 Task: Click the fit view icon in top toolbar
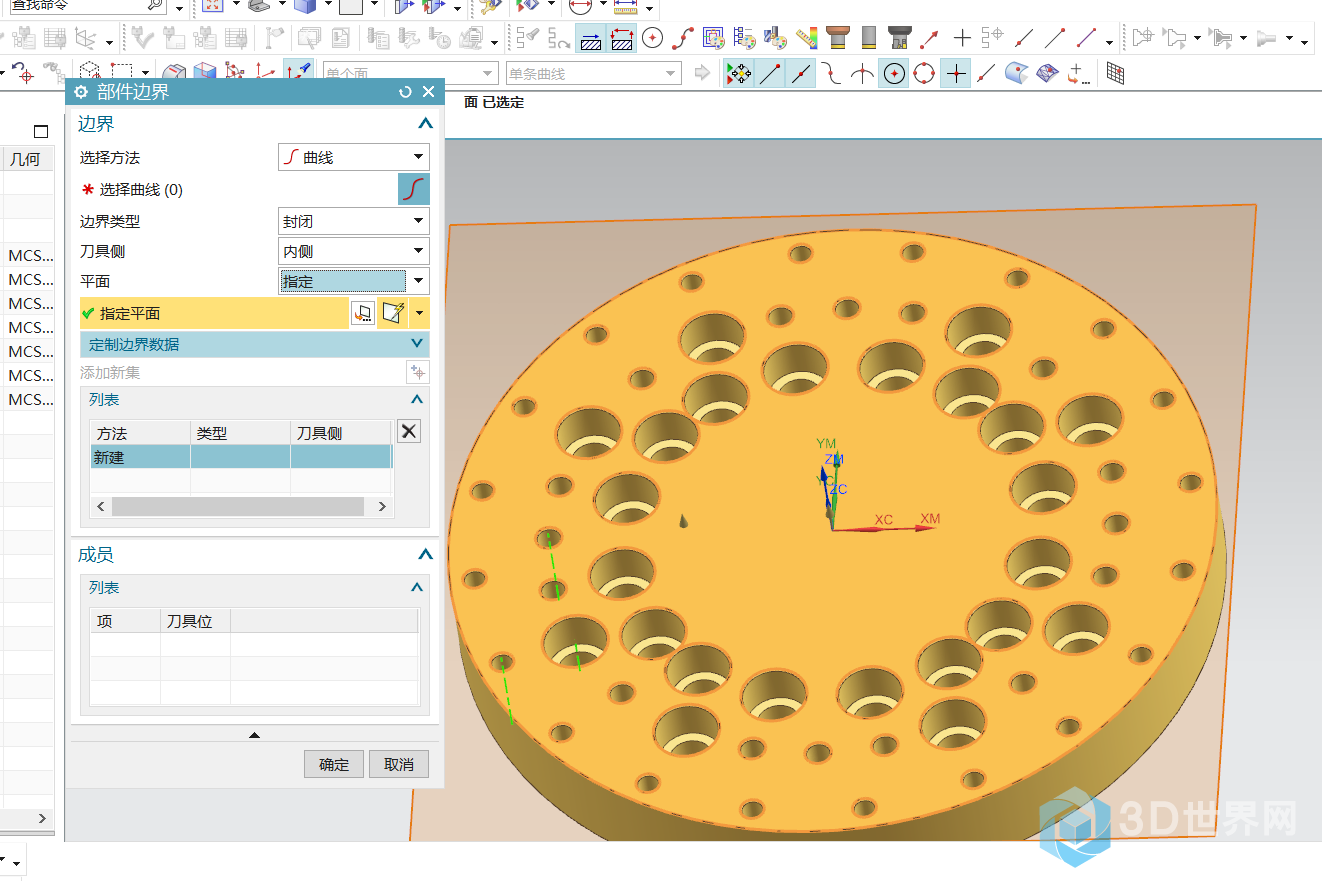click(x=212, y=5)
